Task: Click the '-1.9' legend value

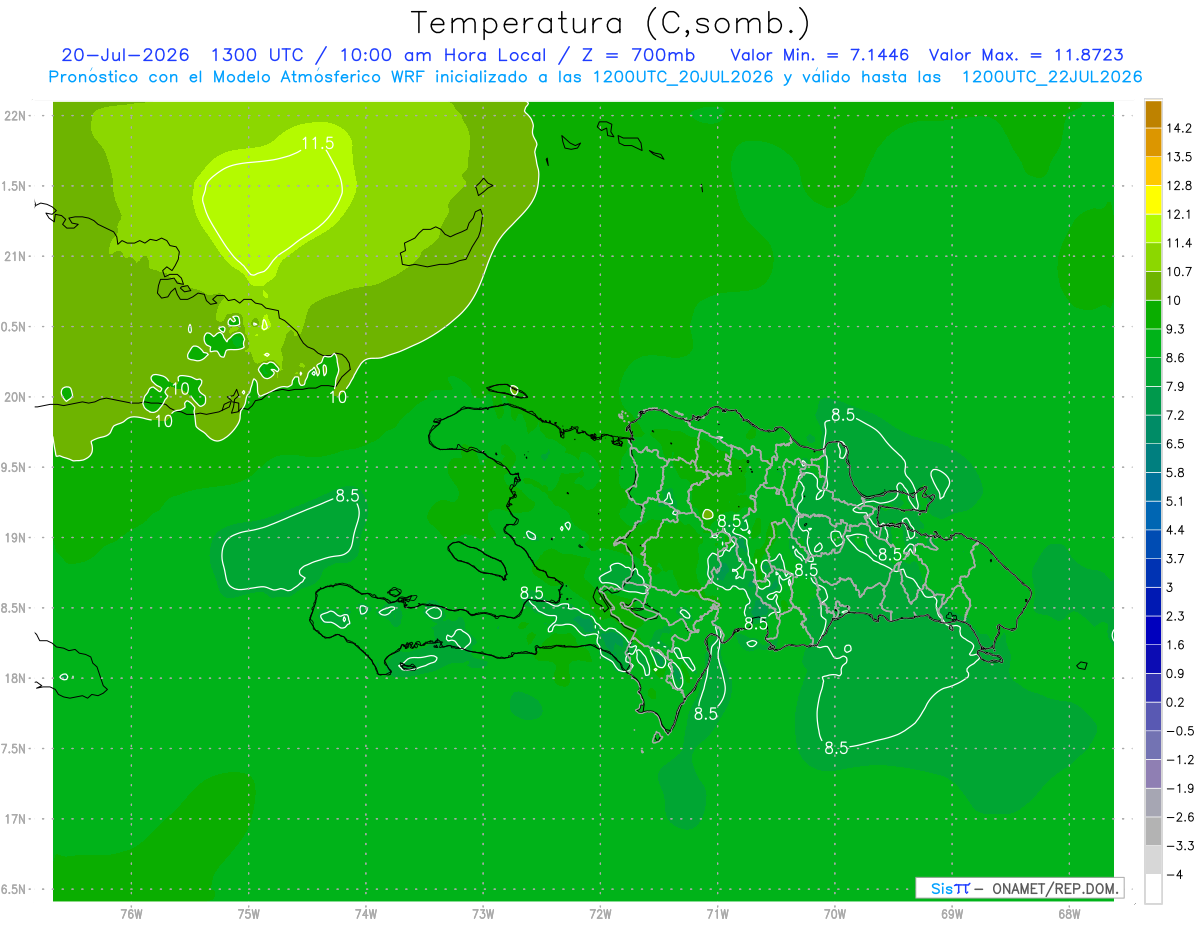Action: [1179, 788]
